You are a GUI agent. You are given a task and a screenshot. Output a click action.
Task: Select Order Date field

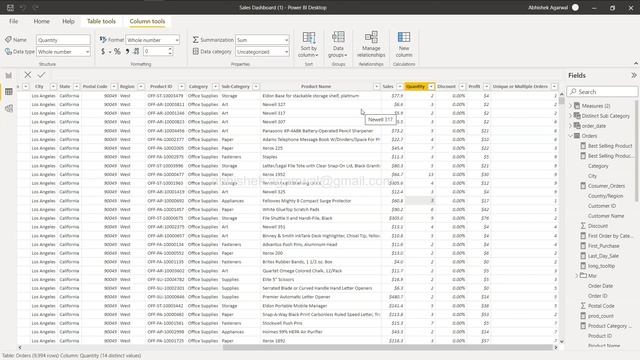coord(600,286)
